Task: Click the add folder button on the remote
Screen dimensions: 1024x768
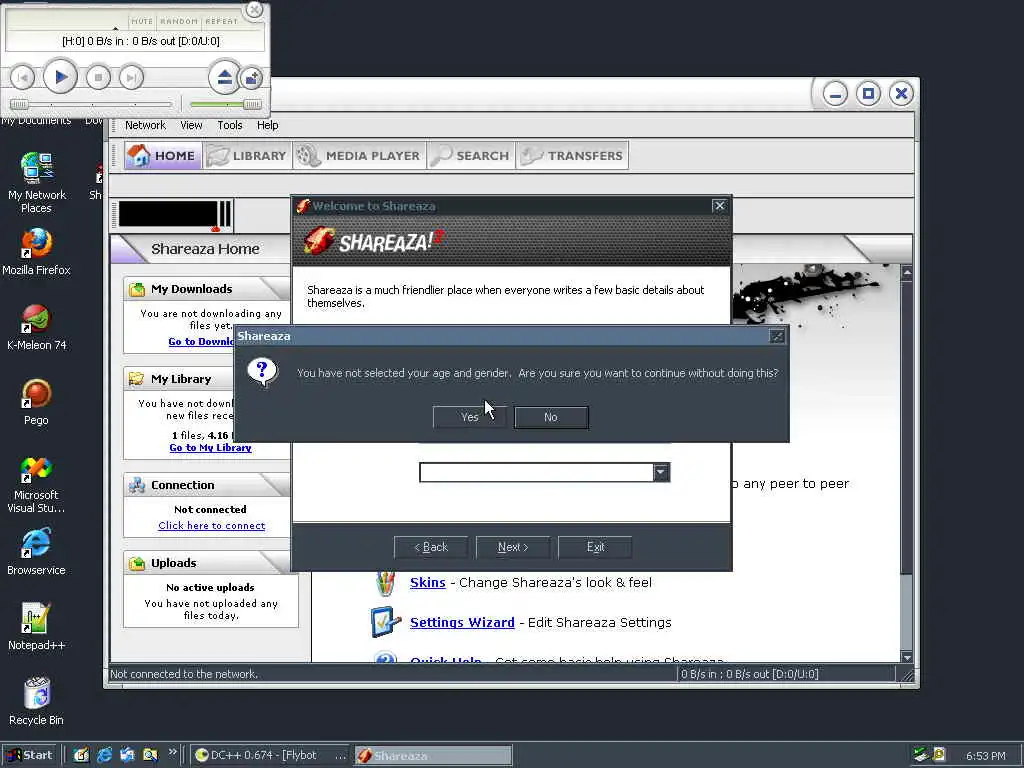Action: coord(251,78)
